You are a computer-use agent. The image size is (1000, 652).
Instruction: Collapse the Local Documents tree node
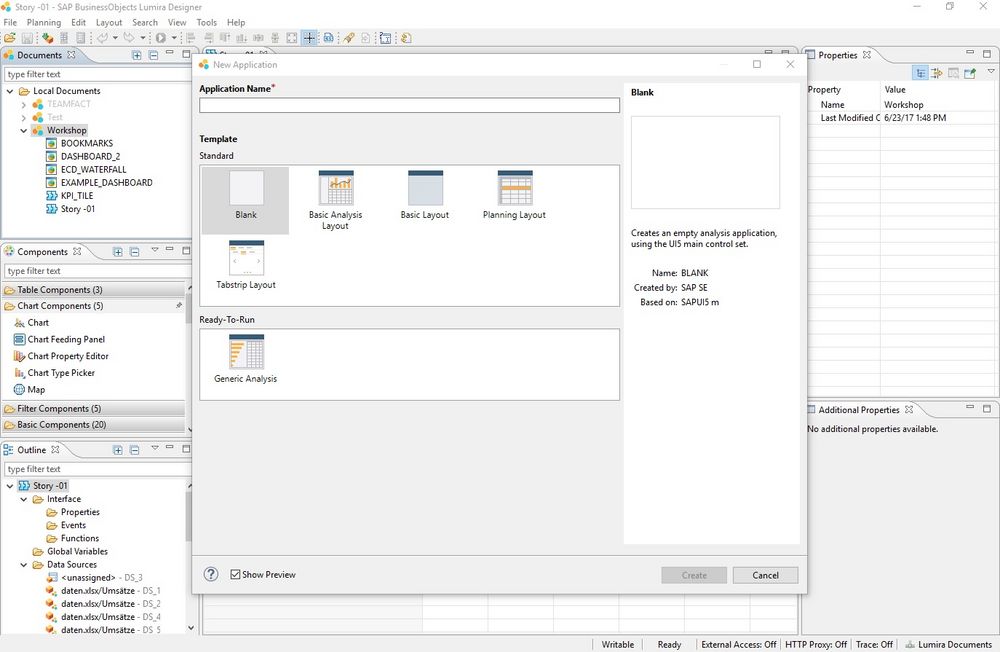10,91
